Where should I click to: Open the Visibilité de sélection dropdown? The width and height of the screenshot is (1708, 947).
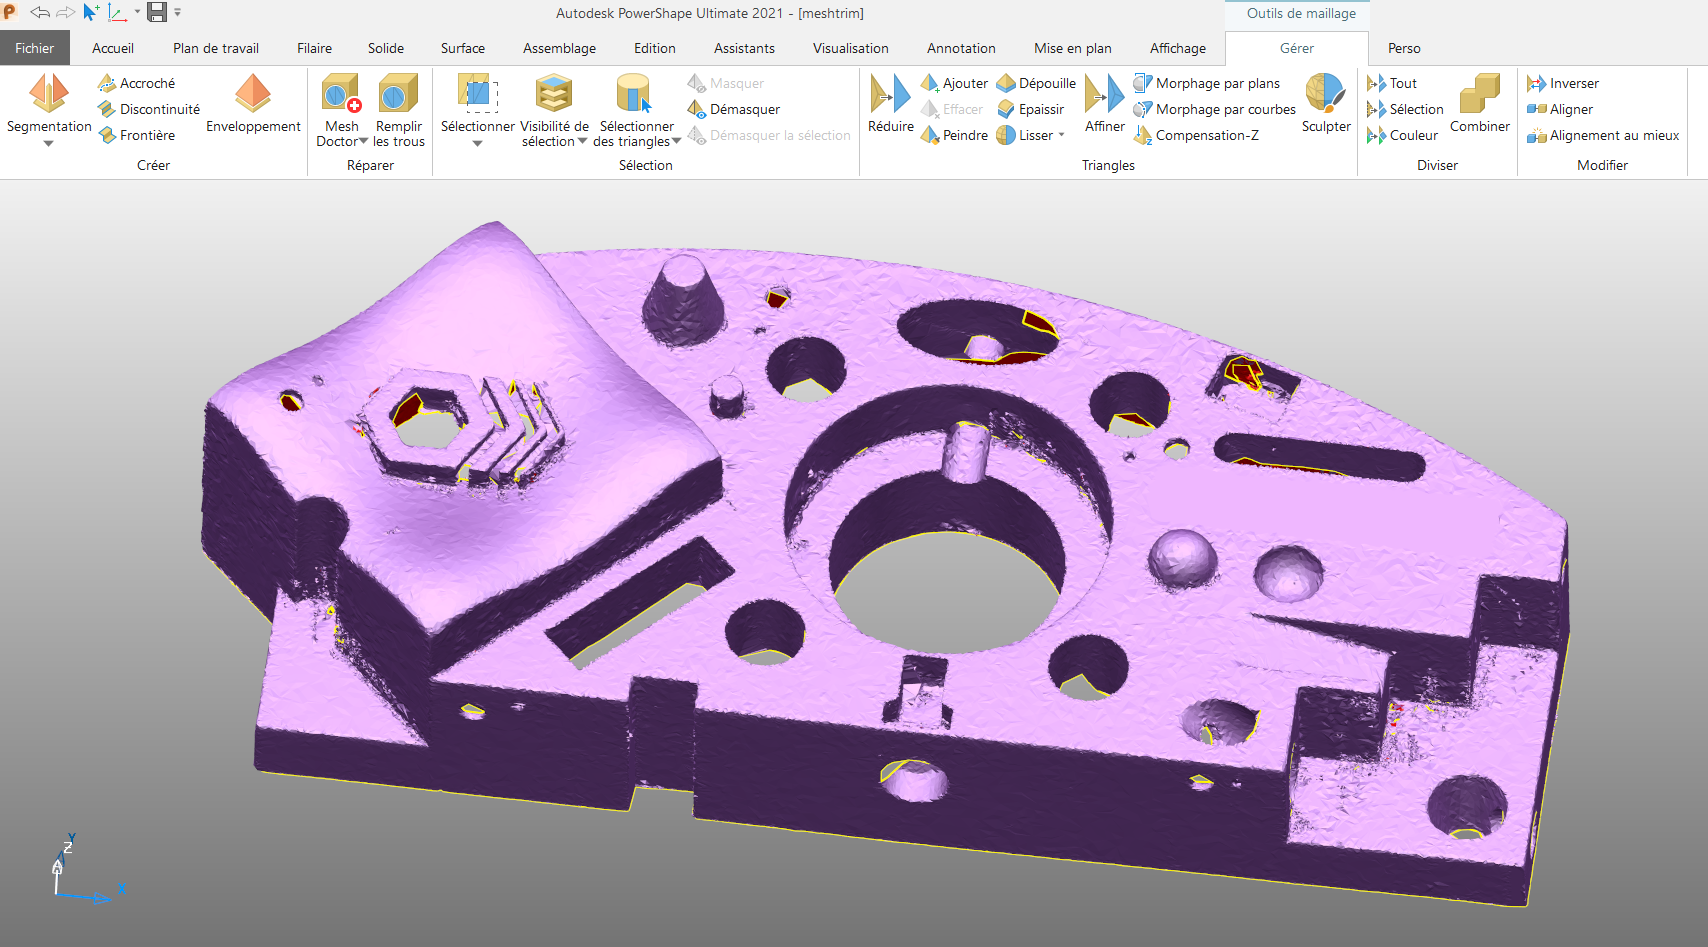582,142
